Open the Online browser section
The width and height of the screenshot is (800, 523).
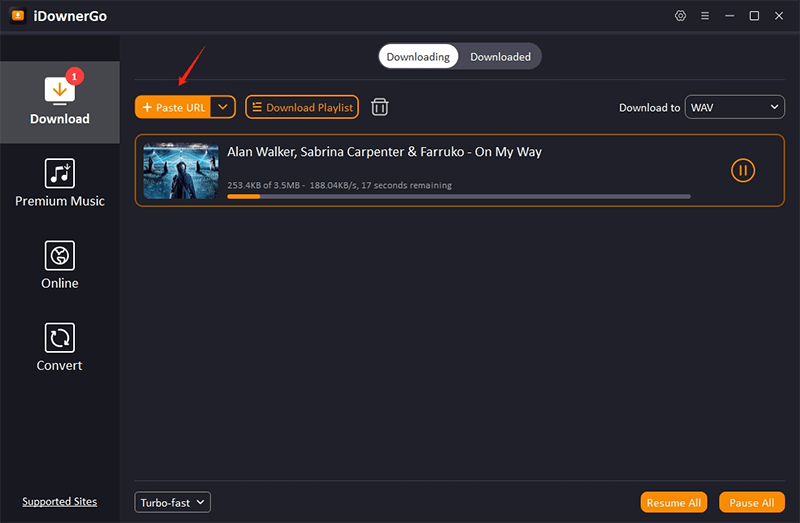pyautogui.click(x=59, y=265)
